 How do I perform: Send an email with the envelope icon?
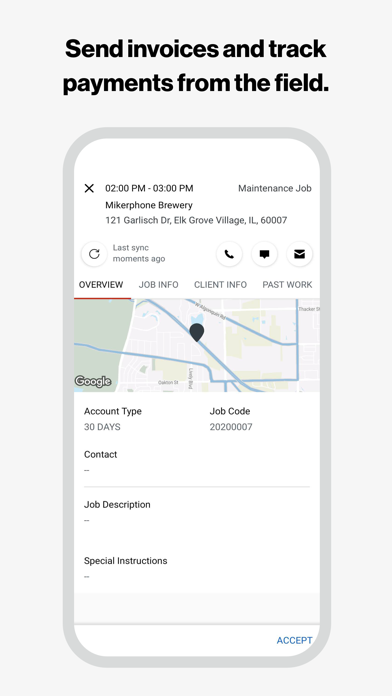tap(300, 254)
